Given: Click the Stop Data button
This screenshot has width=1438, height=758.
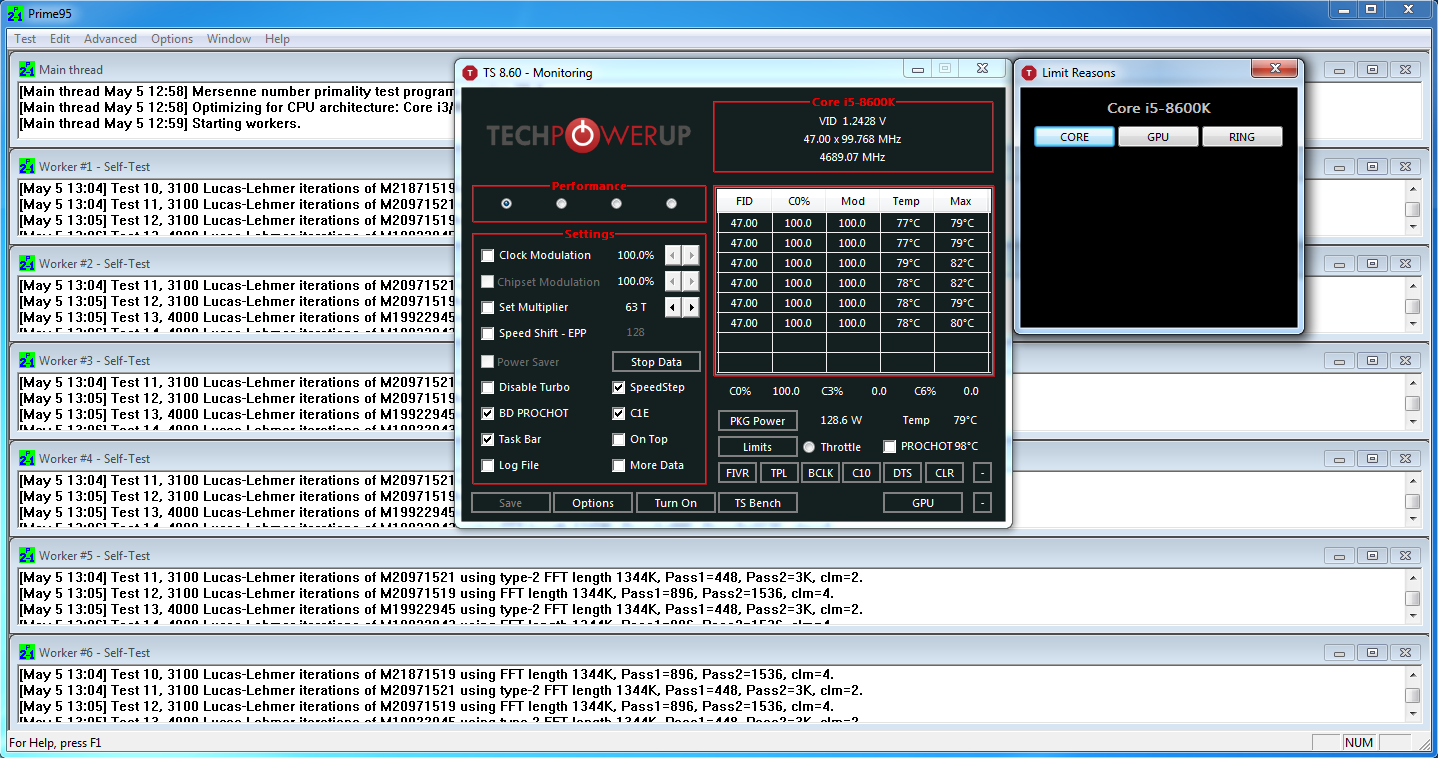Looking at the screenshot, I should click(x=656, y=362).
